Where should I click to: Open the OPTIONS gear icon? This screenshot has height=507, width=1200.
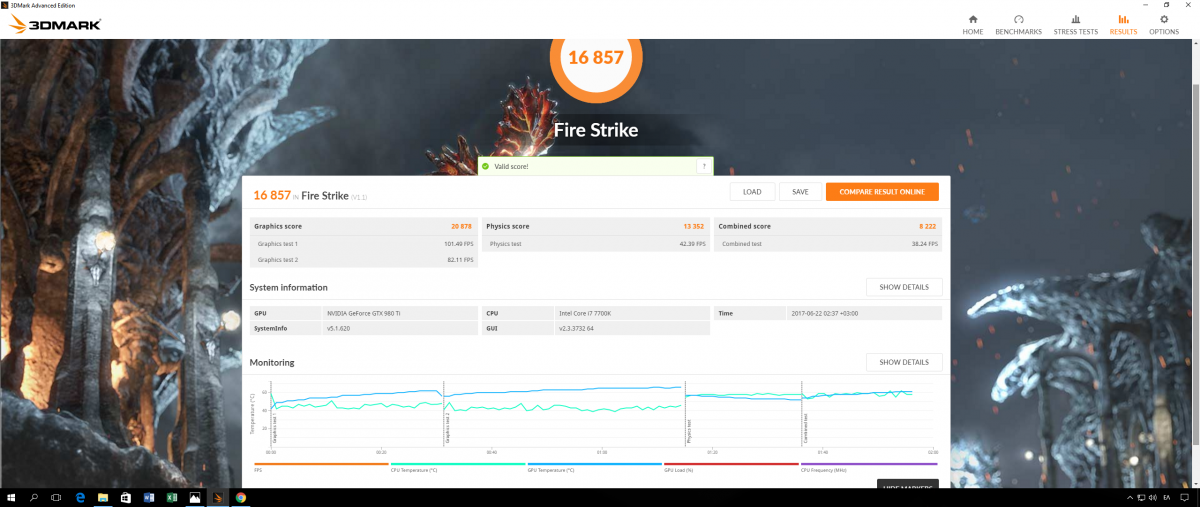(x=1163, y=19)
